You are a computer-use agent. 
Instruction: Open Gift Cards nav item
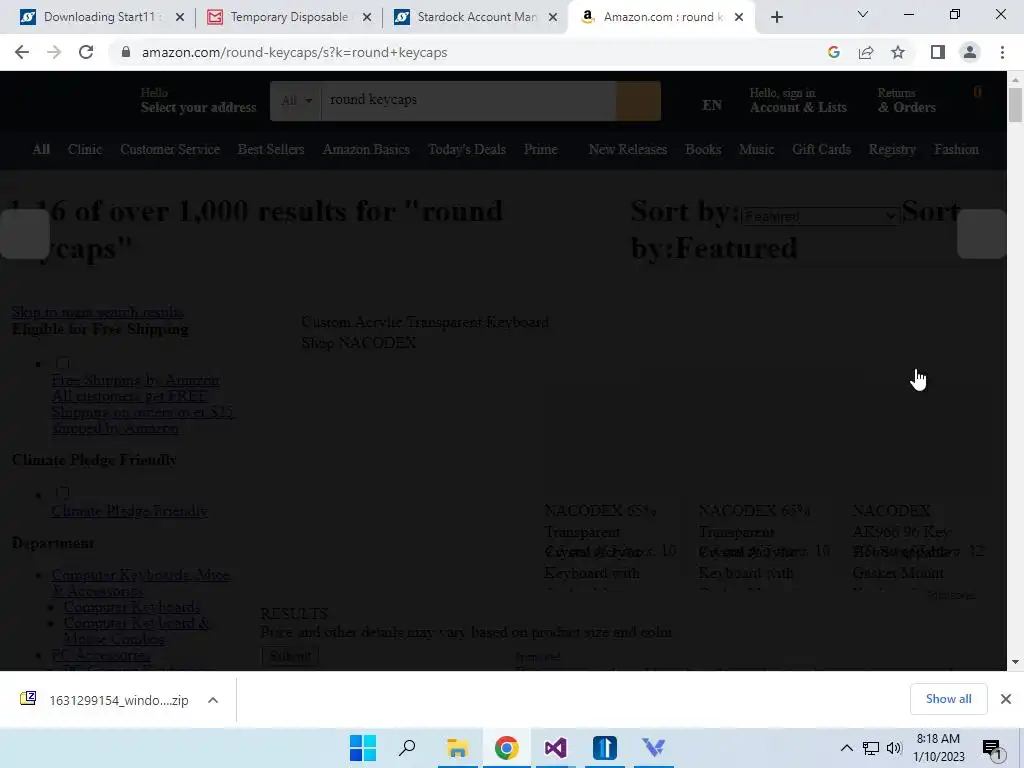[x=822, y=150]
